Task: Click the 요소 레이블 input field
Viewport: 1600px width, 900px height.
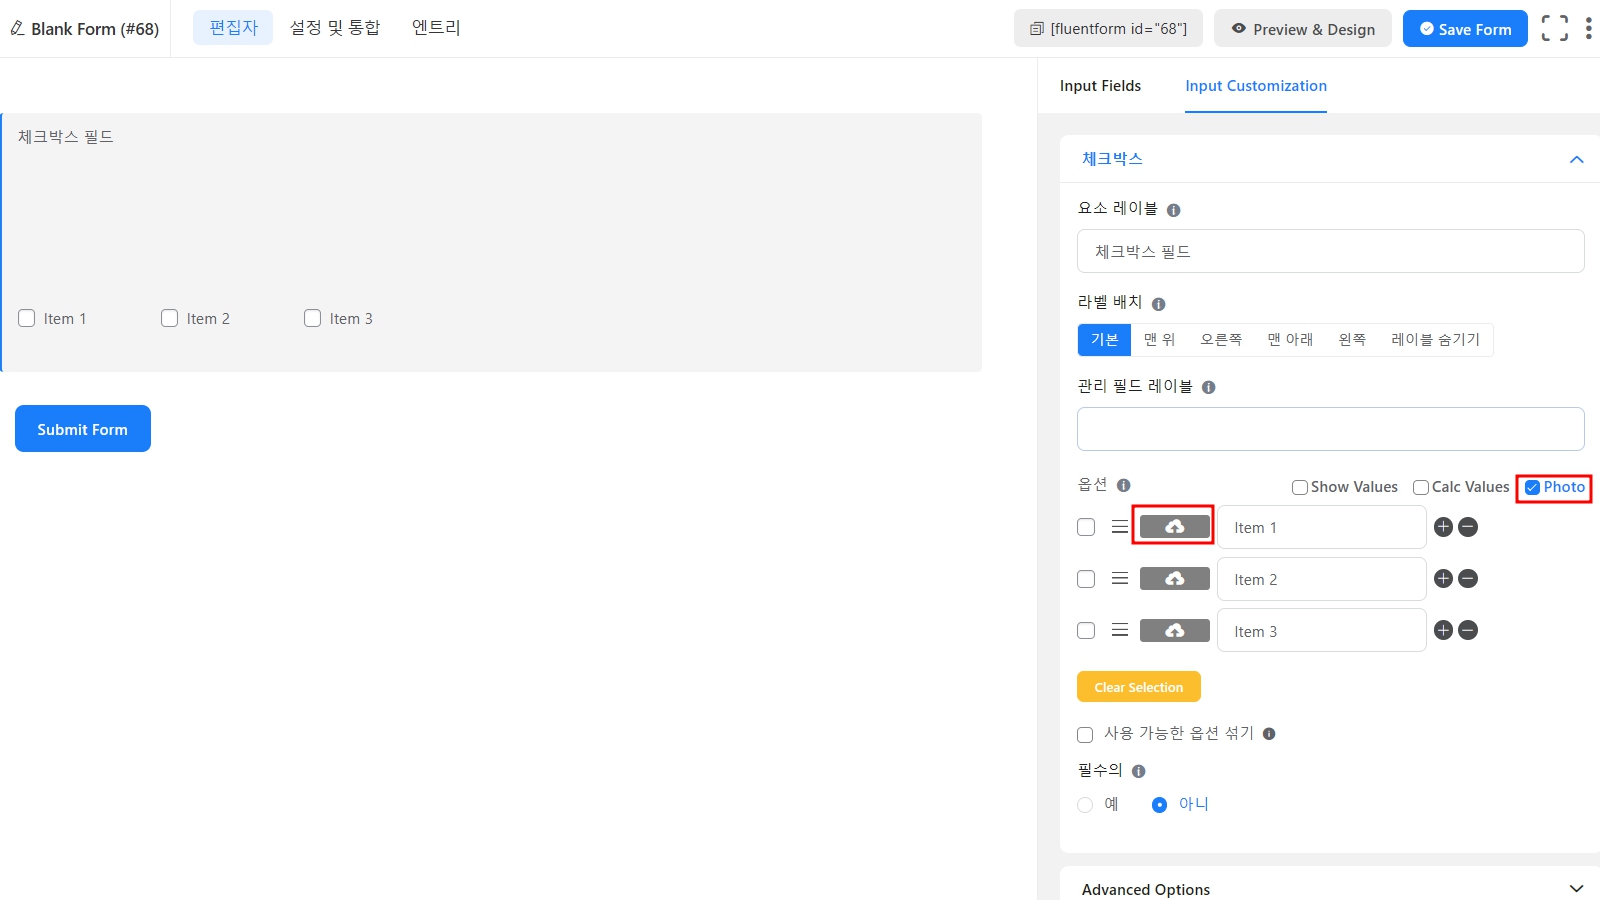Action: tap(1330, 251)
